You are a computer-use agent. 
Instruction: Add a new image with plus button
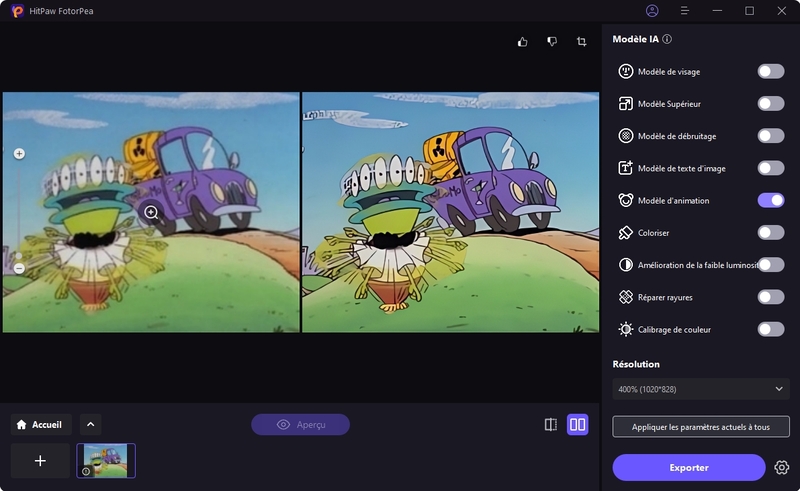coord(40,461)
